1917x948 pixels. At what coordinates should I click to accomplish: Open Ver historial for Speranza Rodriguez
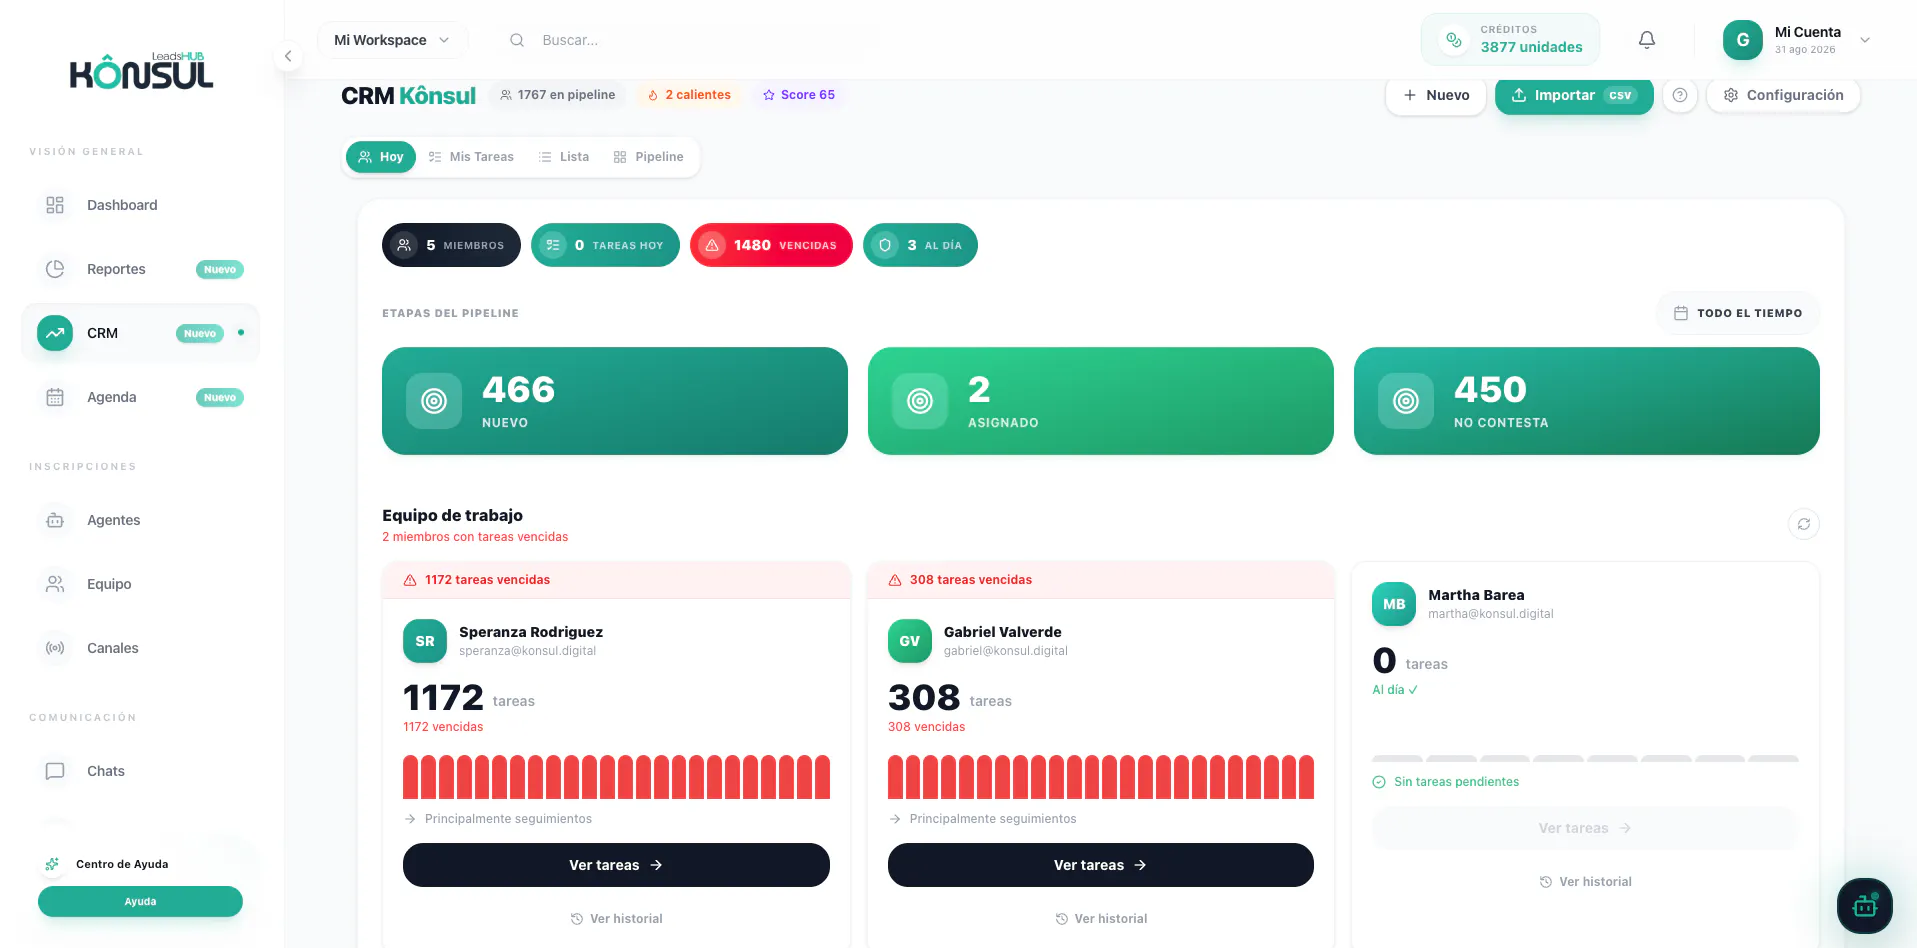(x=616, y=919)
